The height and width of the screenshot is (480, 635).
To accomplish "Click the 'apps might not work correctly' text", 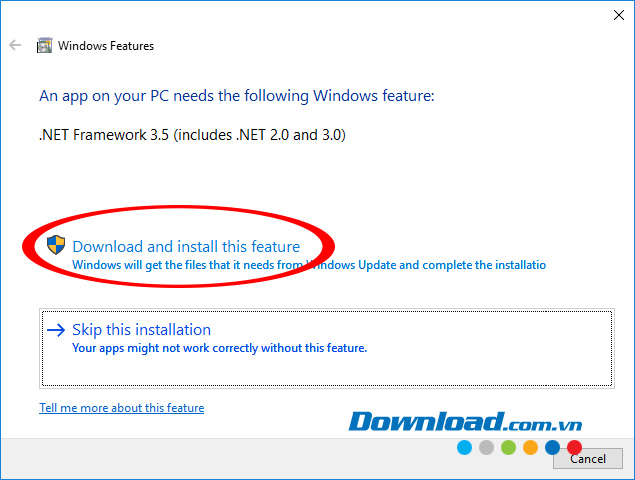I will pos(220,349).
